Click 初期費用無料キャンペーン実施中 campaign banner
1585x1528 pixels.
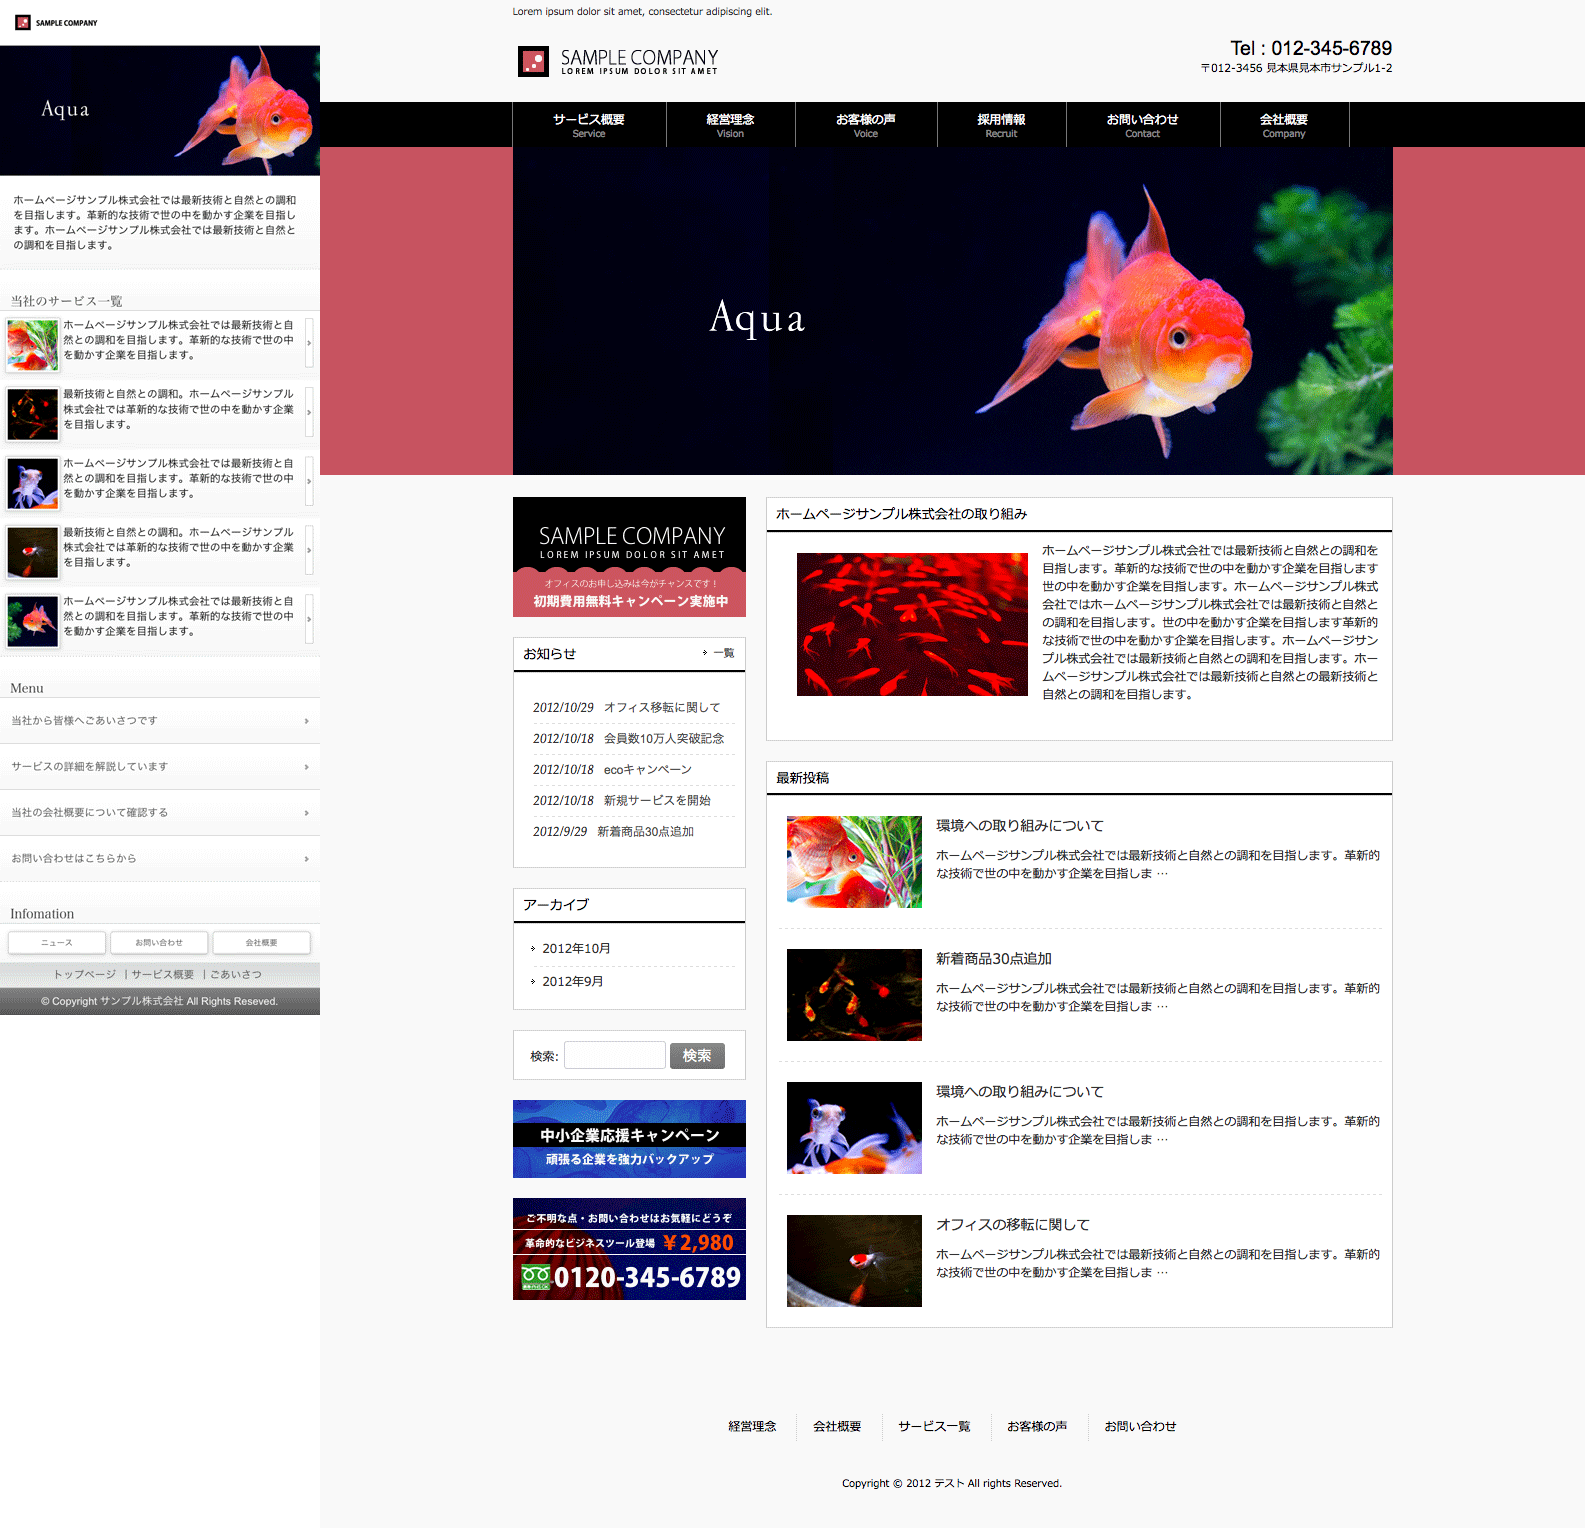click(629, 557)
